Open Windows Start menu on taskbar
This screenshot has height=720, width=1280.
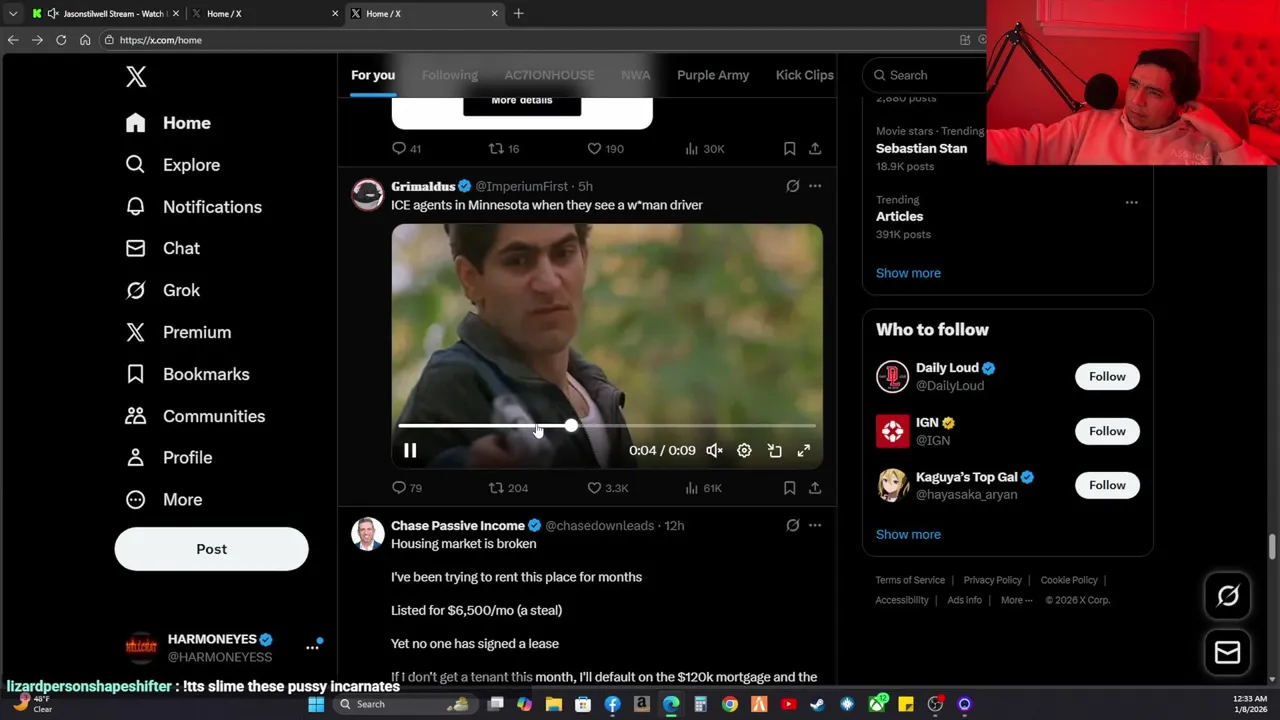click(x=316, y=704)
